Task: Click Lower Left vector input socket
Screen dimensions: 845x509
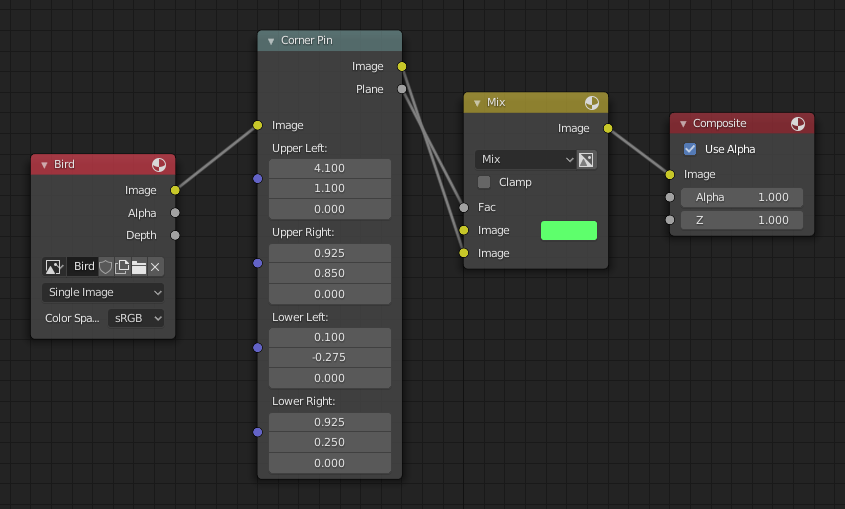Action: pyautogui.click(x=258, y=347)
